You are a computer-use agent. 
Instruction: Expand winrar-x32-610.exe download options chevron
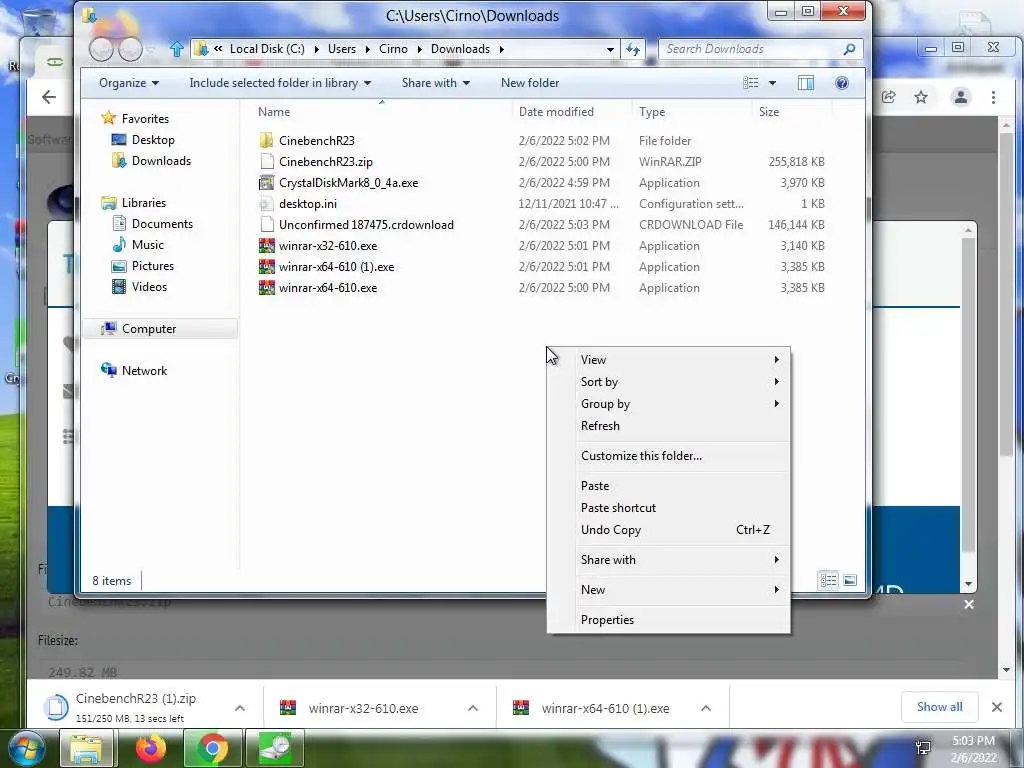[473, 708]
